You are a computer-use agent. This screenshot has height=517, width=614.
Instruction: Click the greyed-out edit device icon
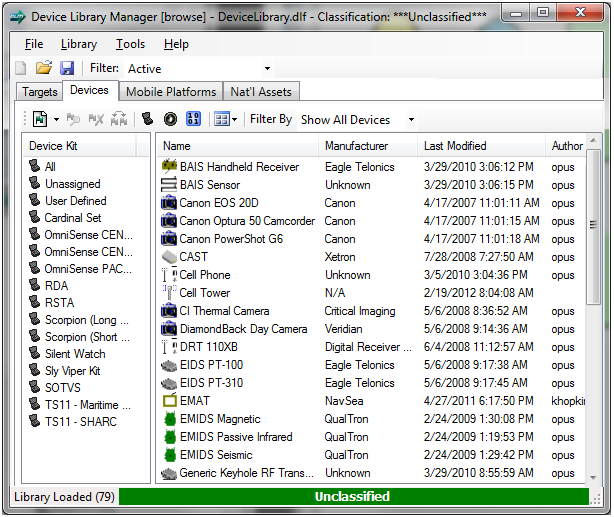[73, 119]
